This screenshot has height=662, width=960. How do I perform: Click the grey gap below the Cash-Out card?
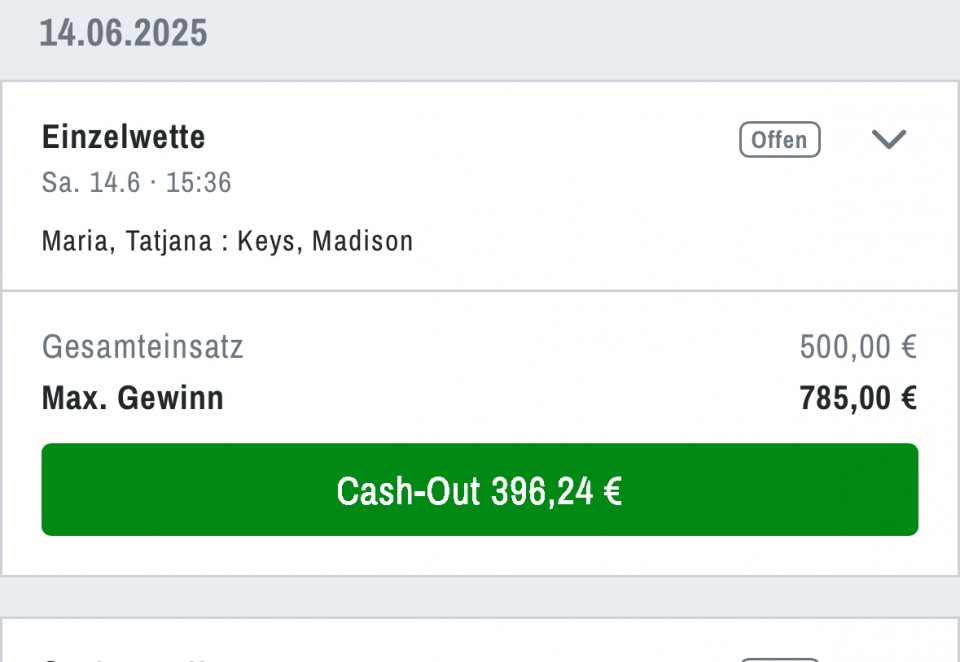point(480,597)
